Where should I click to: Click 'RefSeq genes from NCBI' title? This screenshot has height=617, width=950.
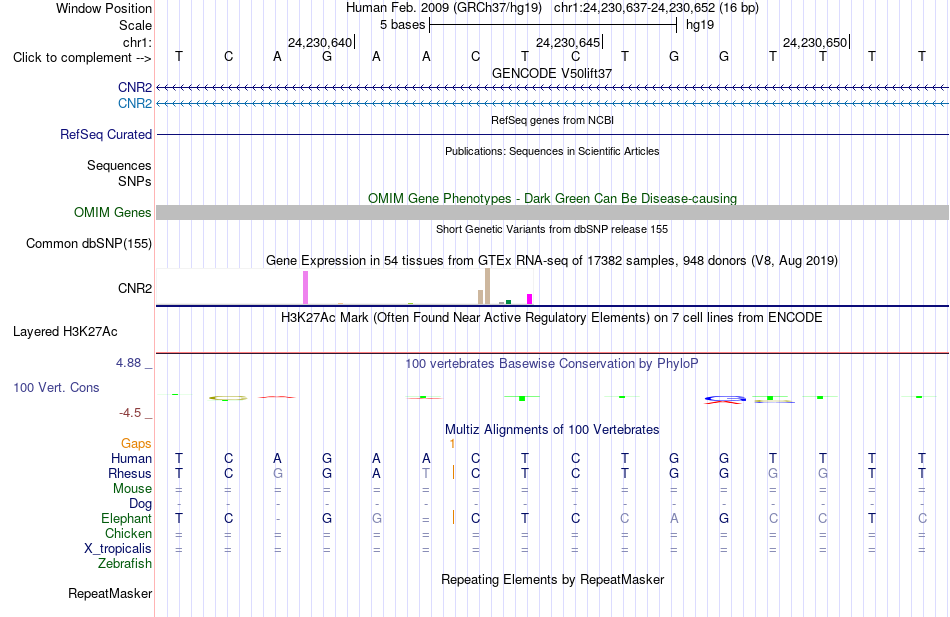point(552,120)
